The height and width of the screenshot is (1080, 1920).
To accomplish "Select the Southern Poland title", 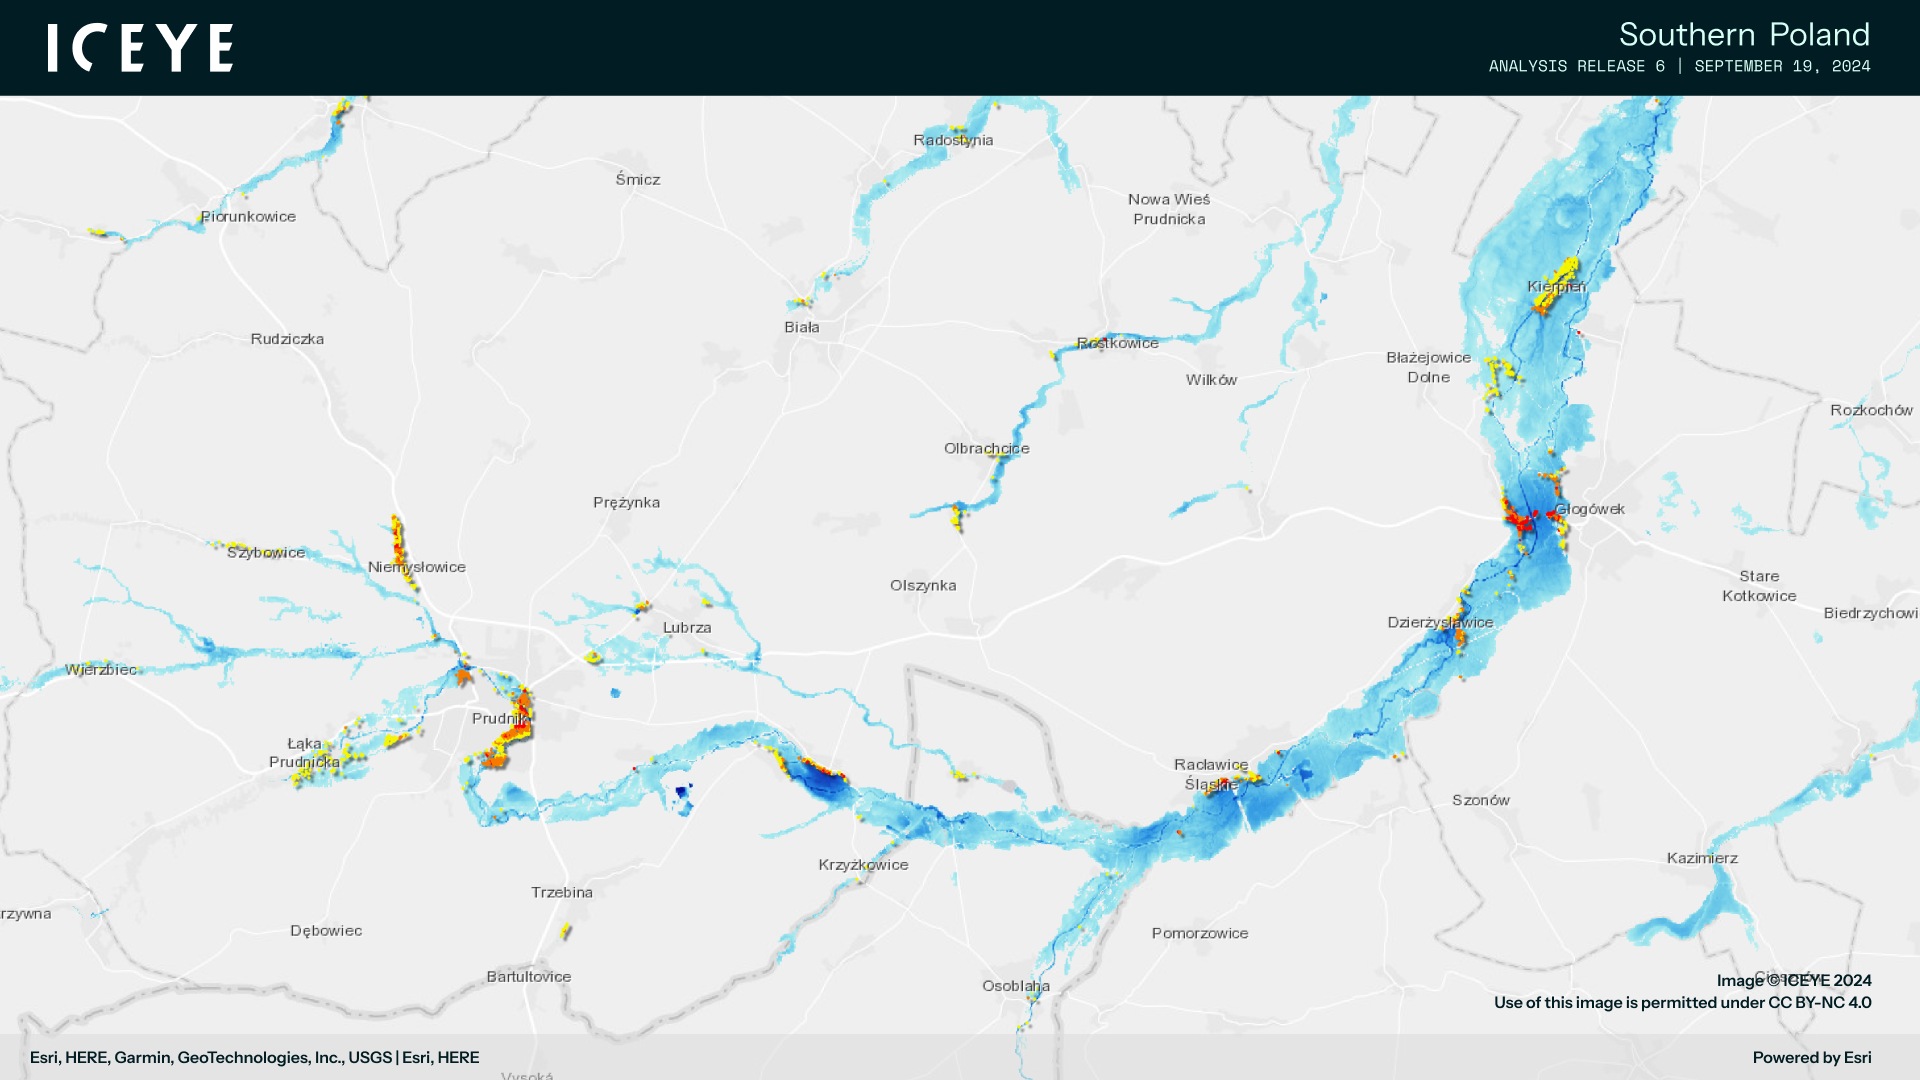I will (x=1745, y=34).
